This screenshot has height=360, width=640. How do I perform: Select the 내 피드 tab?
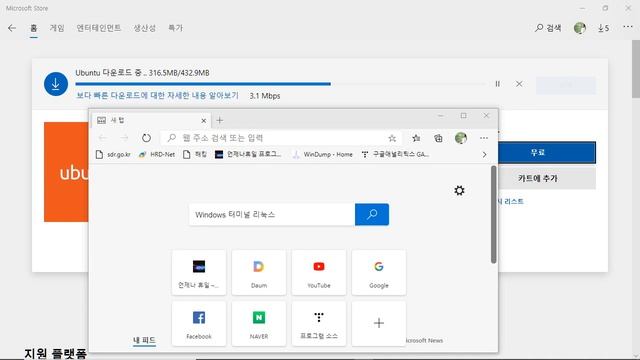click(144, 340)
